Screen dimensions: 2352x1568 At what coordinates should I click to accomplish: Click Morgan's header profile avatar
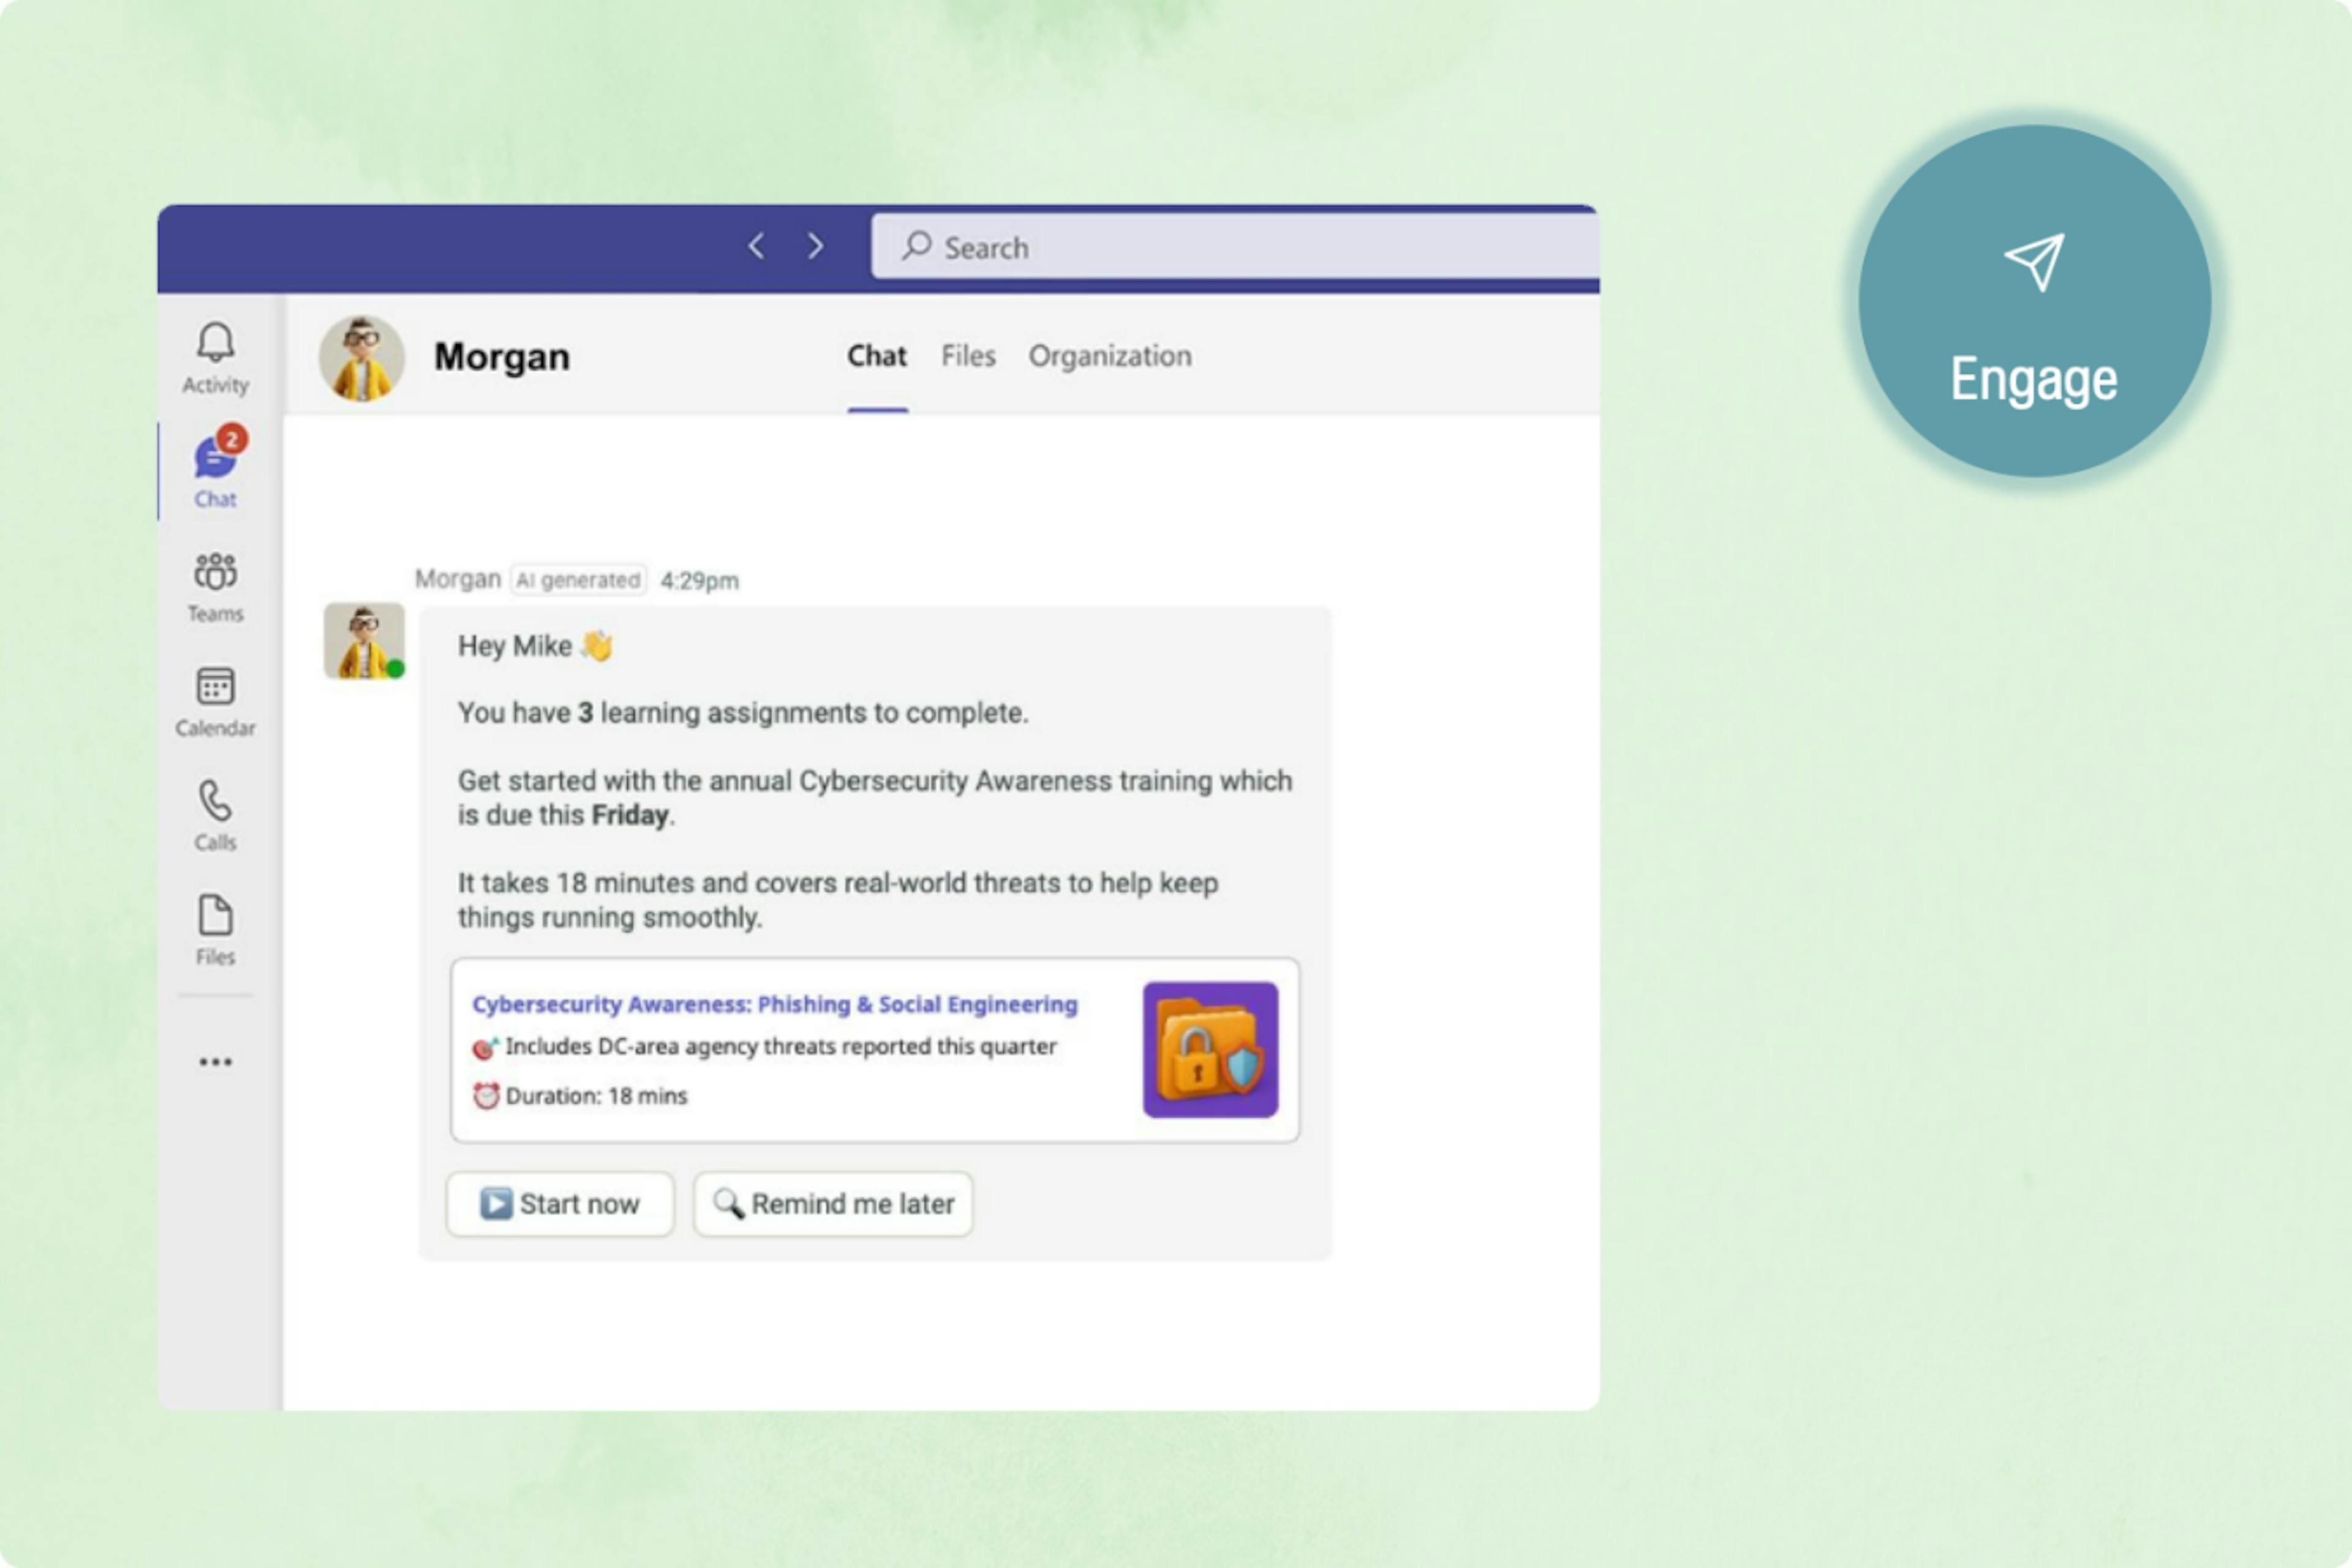(361, 358)
